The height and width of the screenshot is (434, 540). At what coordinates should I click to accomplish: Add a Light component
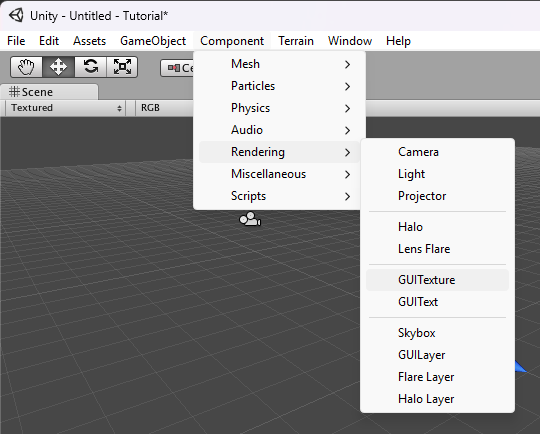[437, 174]
